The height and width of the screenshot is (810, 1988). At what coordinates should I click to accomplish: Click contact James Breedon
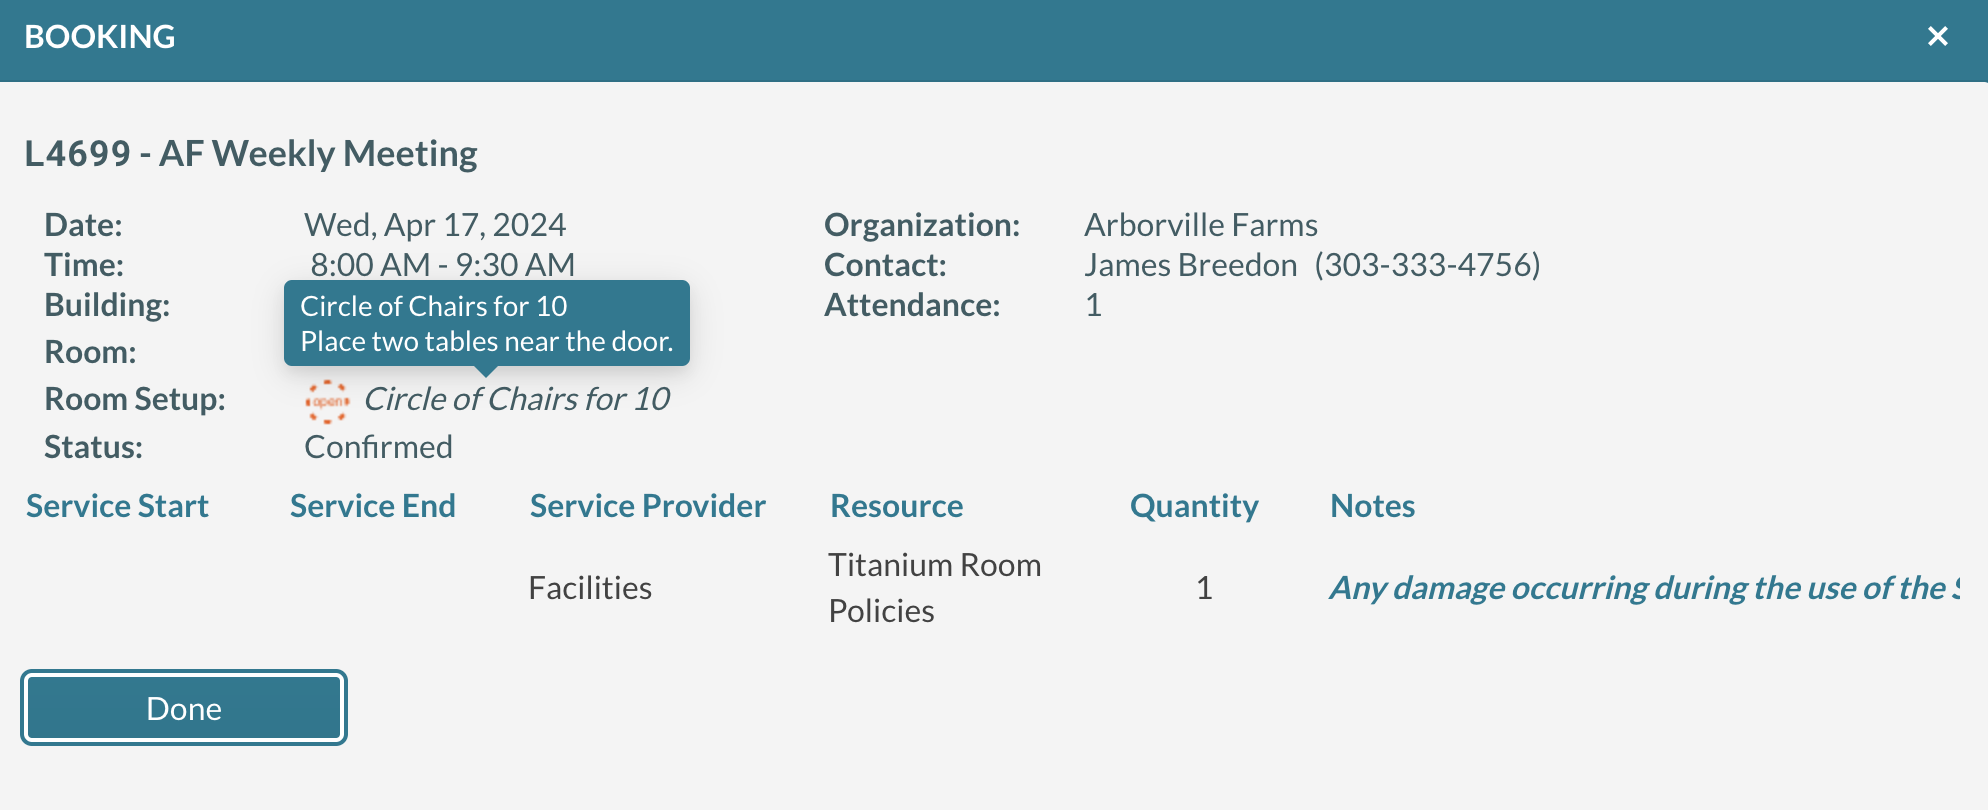pos(1191,265)
